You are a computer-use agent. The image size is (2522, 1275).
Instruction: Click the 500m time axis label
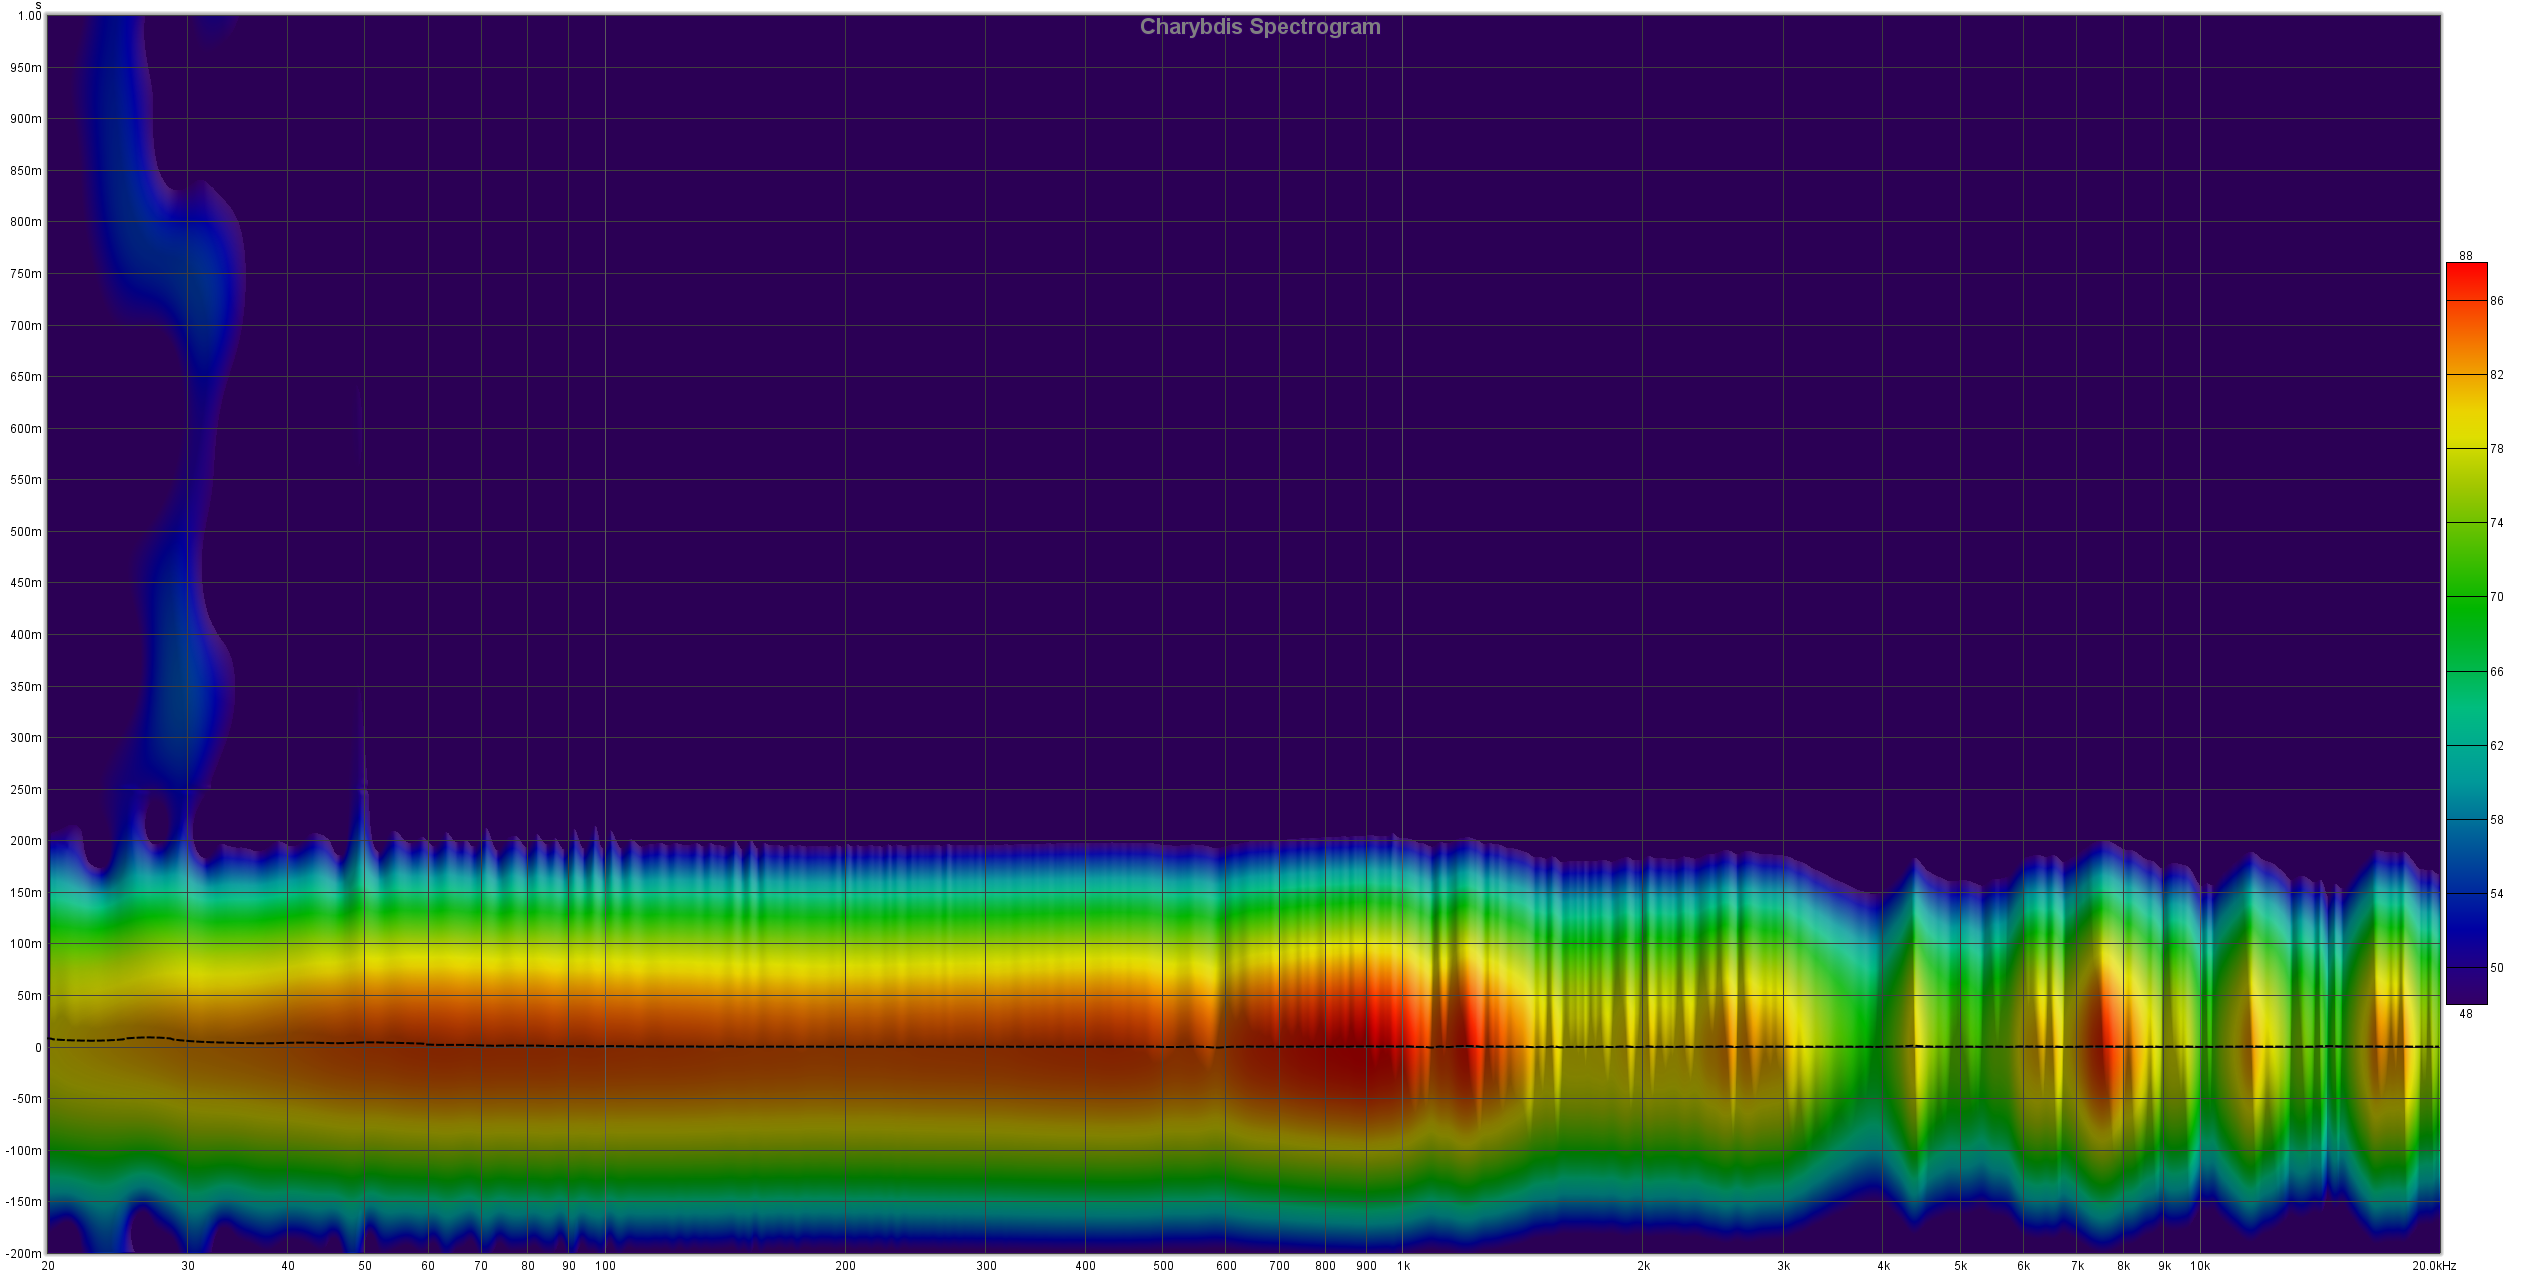coord(27,532)
